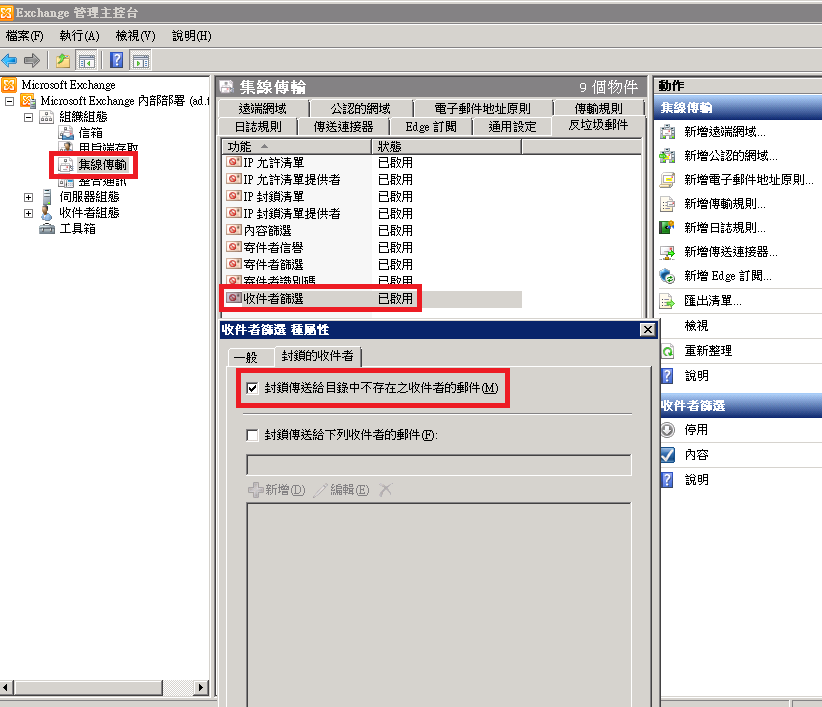Click the 新增日誌規則 icon
822x707 pixels.
pyautogui.click(x=667, y=227)
